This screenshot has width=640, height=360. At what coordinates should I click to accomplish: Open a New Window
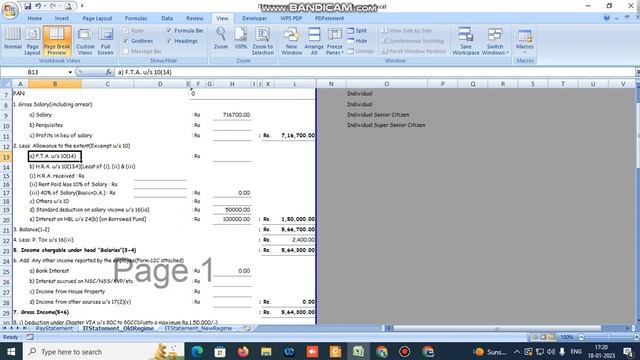coord(291,41)
